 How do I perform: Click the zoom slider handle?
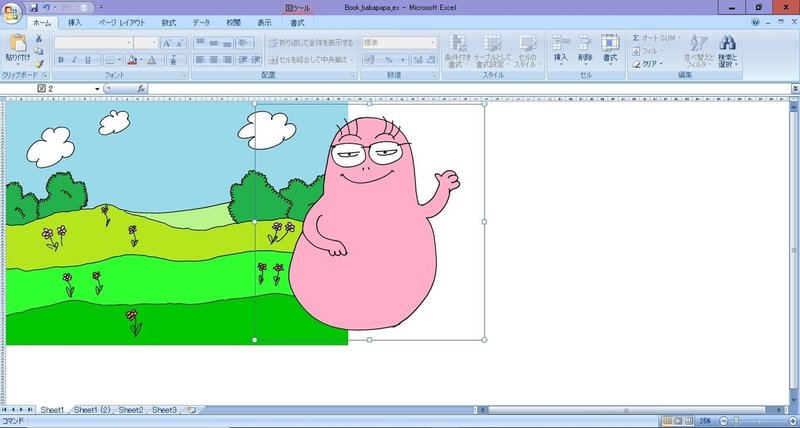[736, 421]
